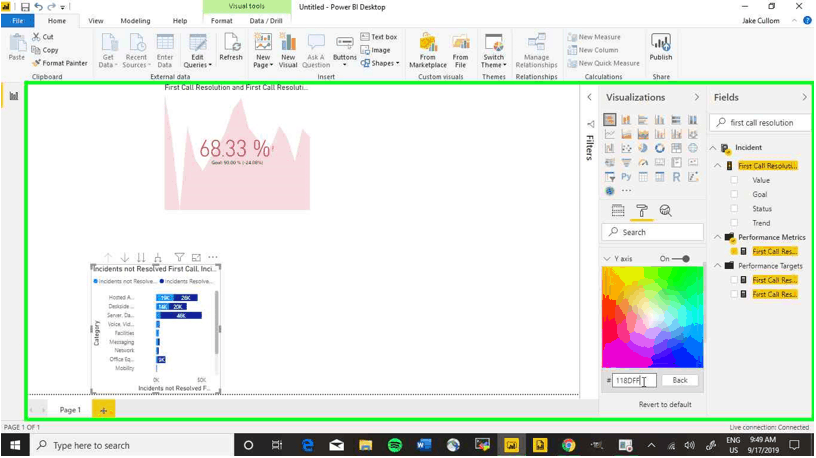Click New Measure
Image resolution: width=816 pixels, height=458 pixels.
pyautogui.click(x=594, y=37)
